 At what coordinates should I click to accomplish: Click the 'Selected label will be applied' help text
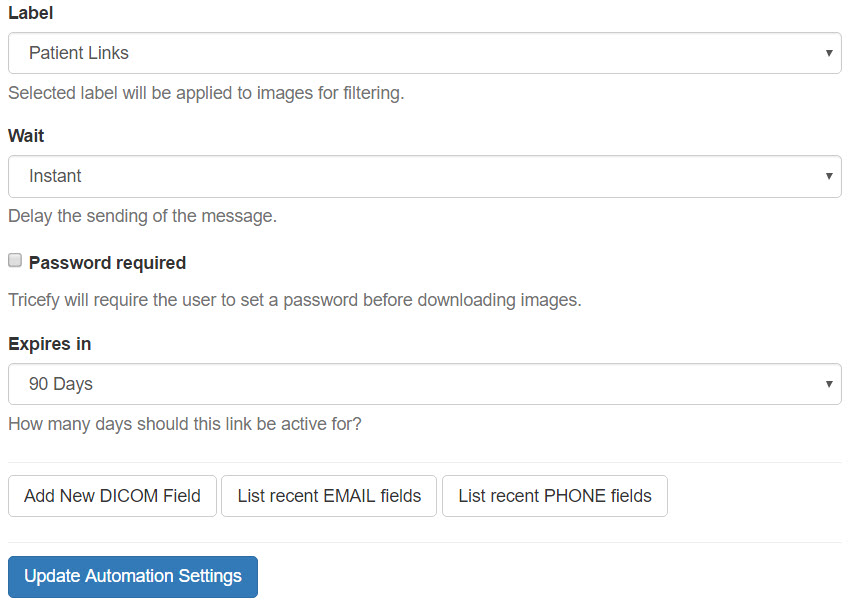click(x=205, y=93)
